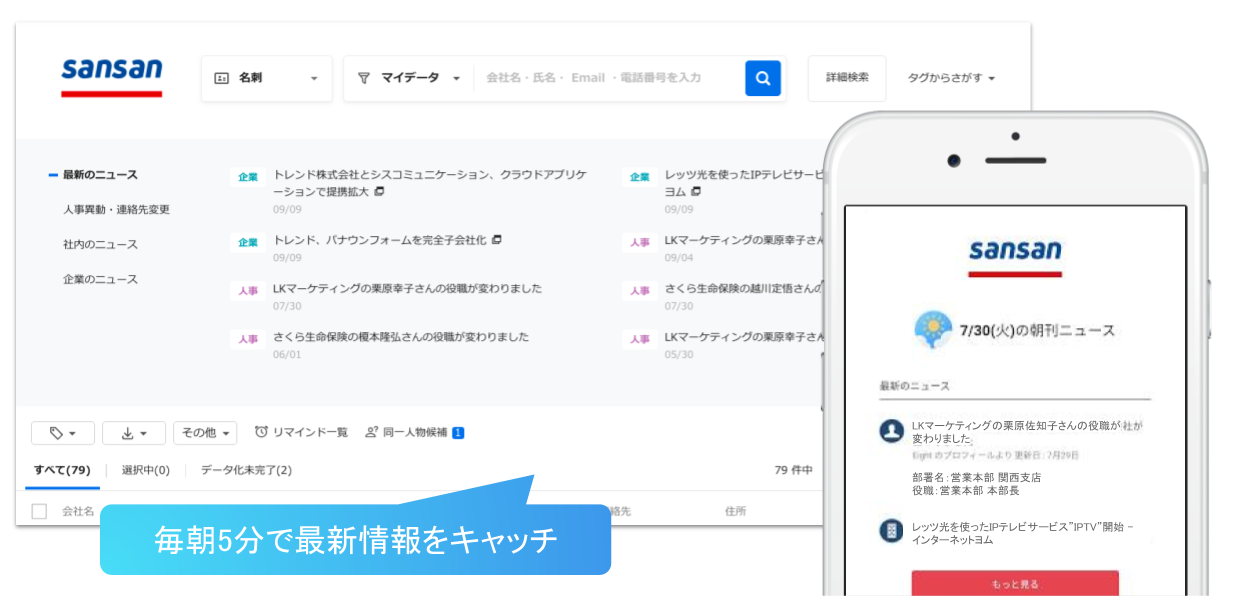Open news トレンド、バナウンフォームを完全子会社化

(380, 240)
